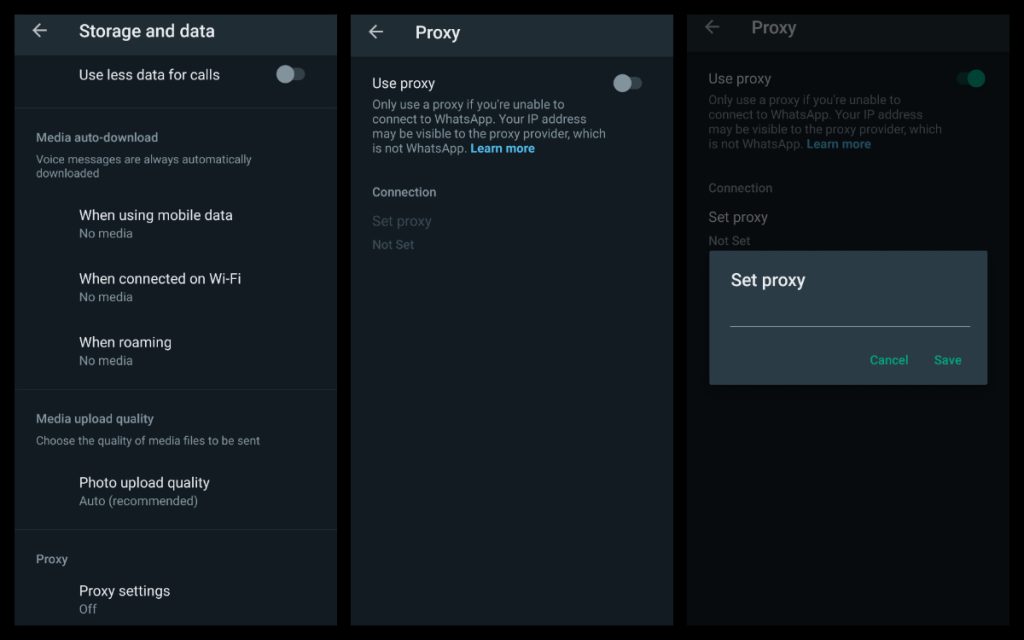This screenshot has height=640, width=1024.
Task: Tap the dimmed back arrow behind Set proxy dialog
Action: 712,27
